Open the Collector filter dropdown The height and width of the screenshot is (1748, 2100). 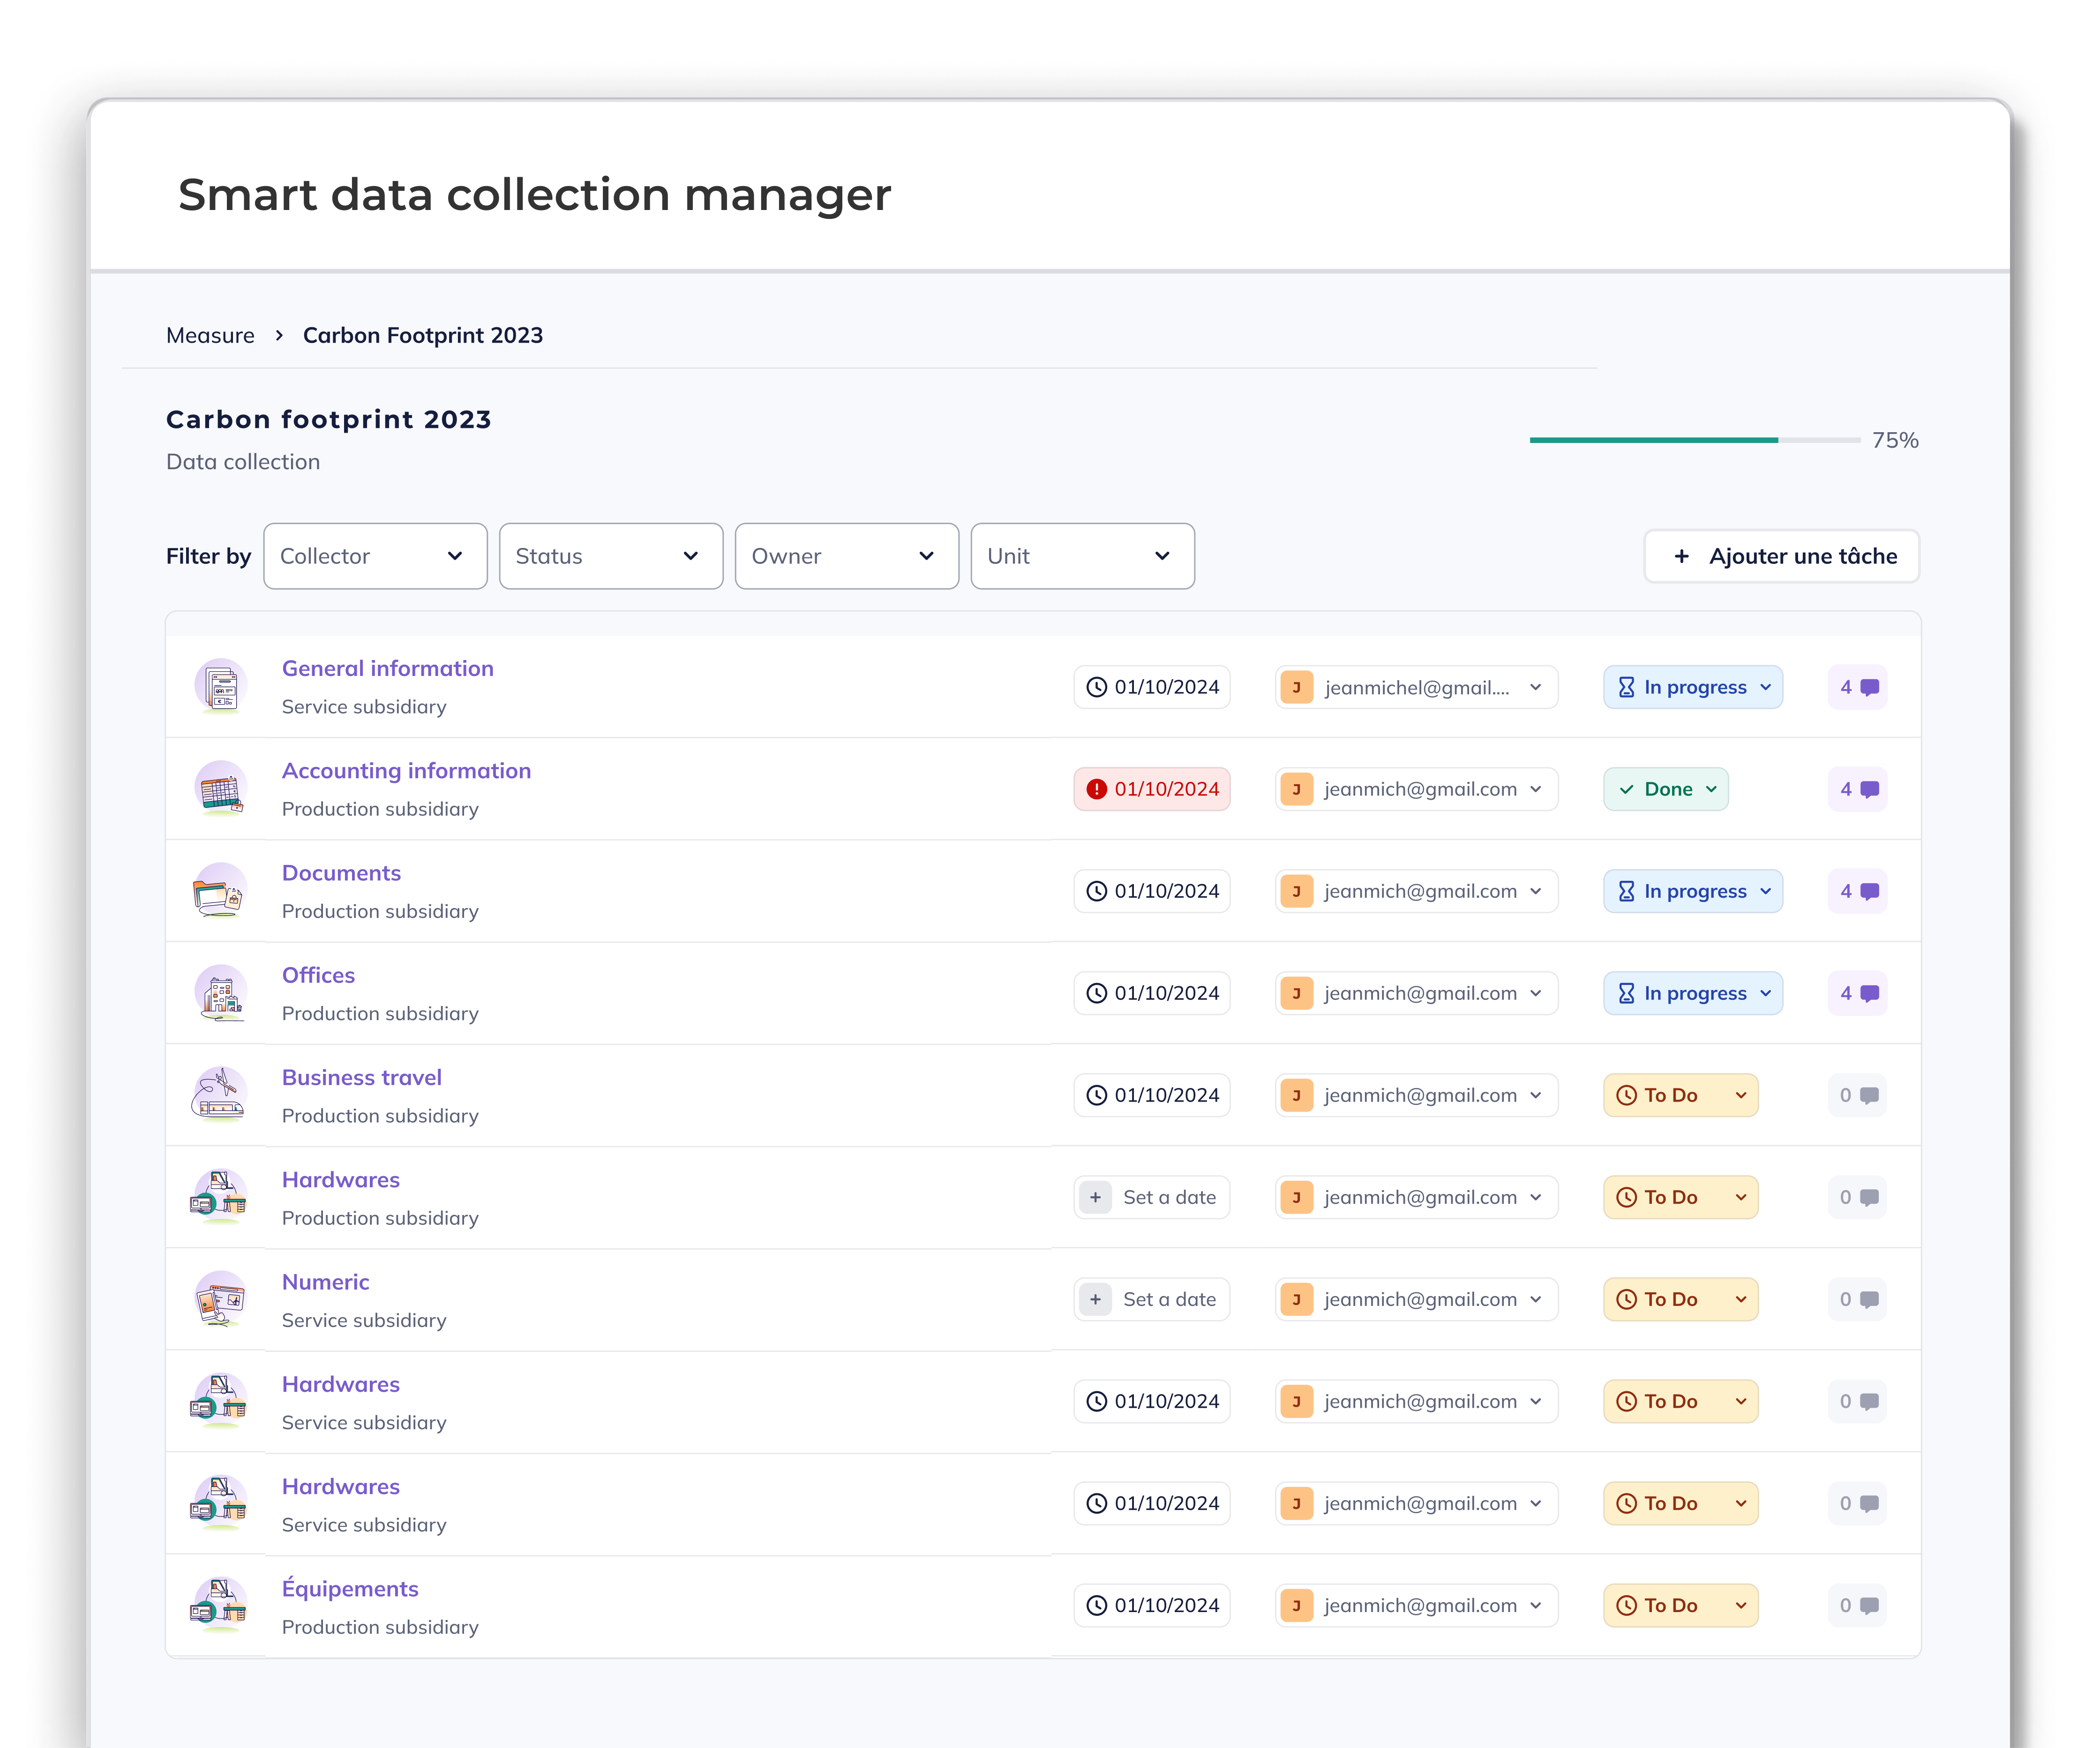pyautogui.click(x=375, y=556)
